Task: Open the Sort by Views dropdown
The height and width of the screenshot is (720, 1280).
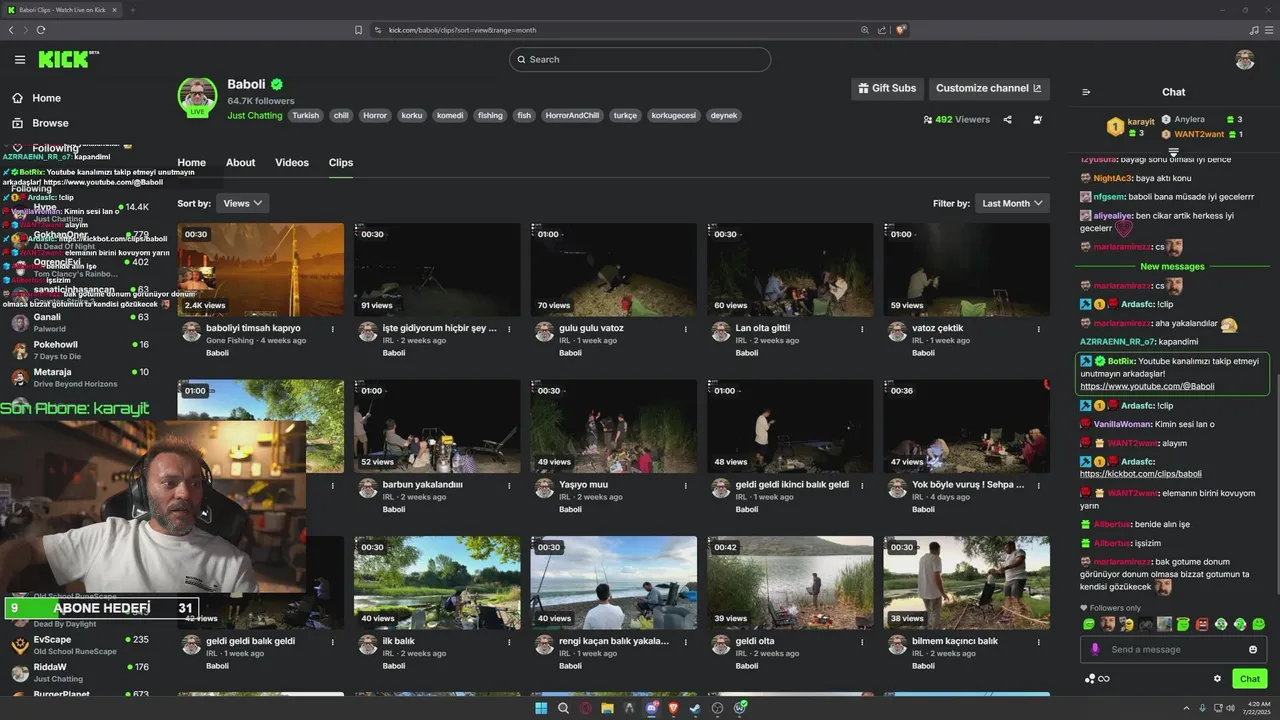Action: [242, 203]
